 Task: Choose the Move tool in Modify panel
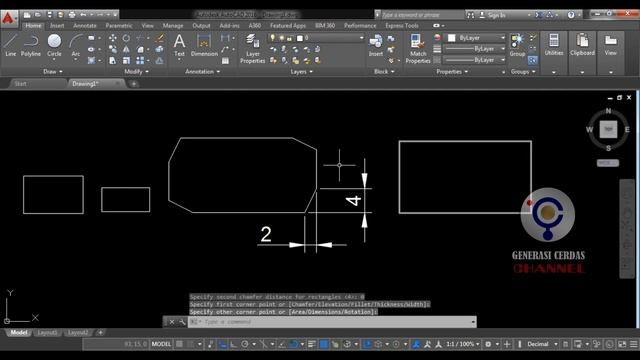point(113,38)
